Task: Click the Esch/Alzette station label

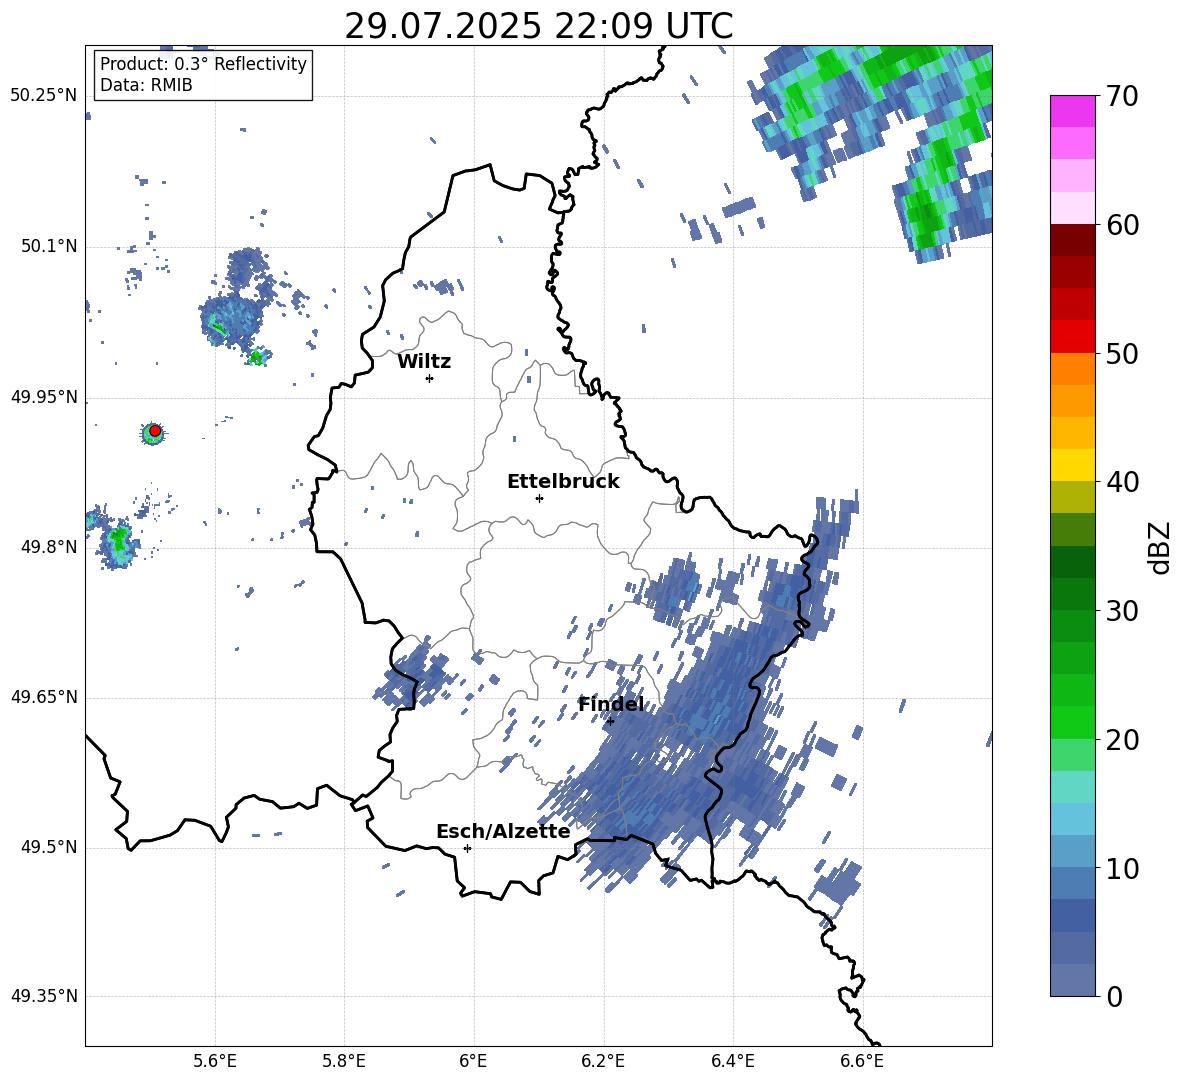Action: tap(503, 831)
